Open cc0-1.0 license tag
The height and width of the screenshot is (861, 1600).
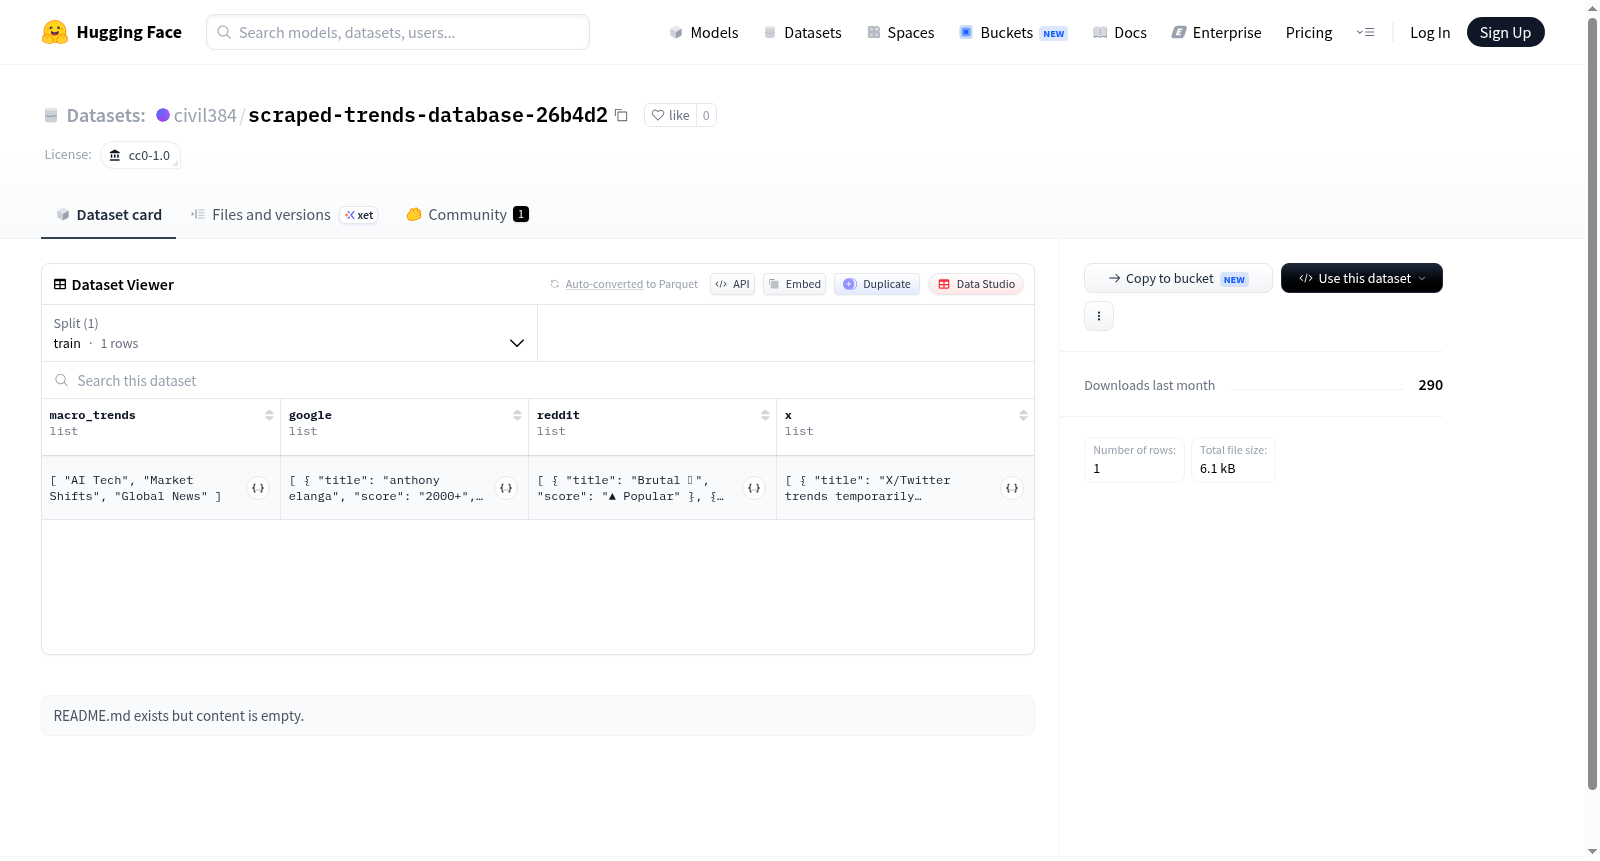pyautogui.click(x=140, y=155)
